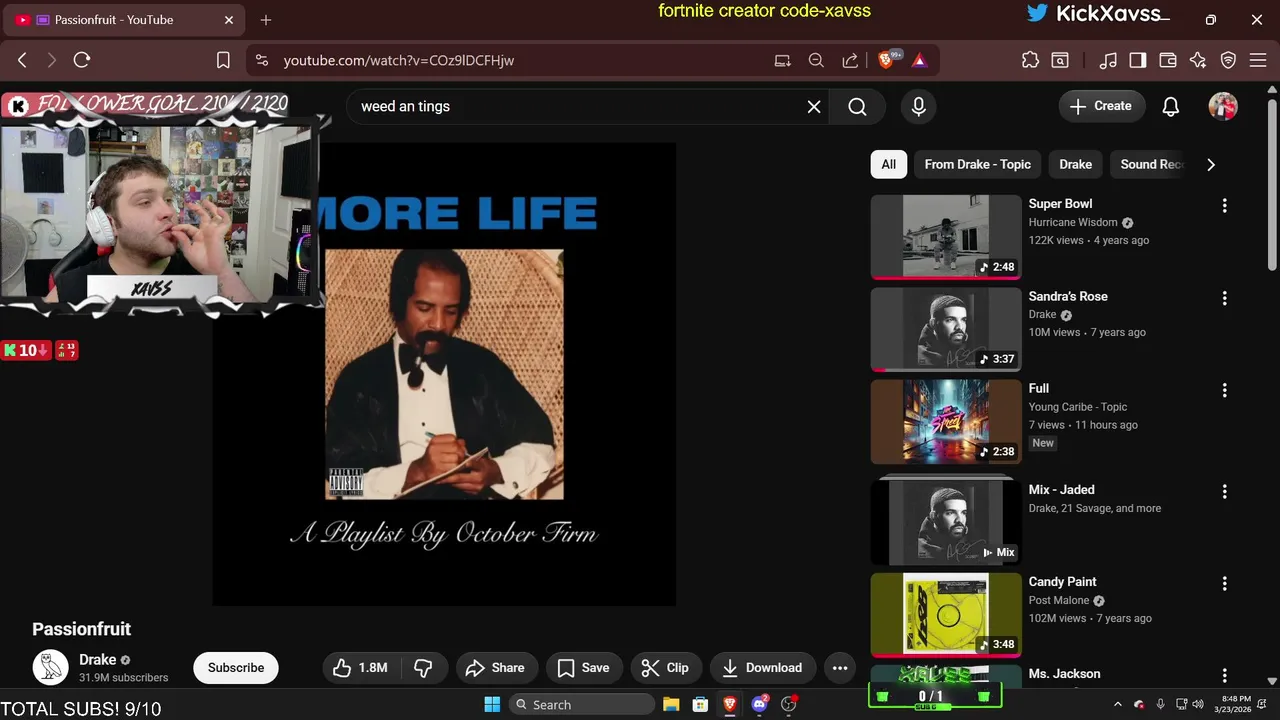
Task: Go back in Brave browser
Action: [x=22, y=60]
